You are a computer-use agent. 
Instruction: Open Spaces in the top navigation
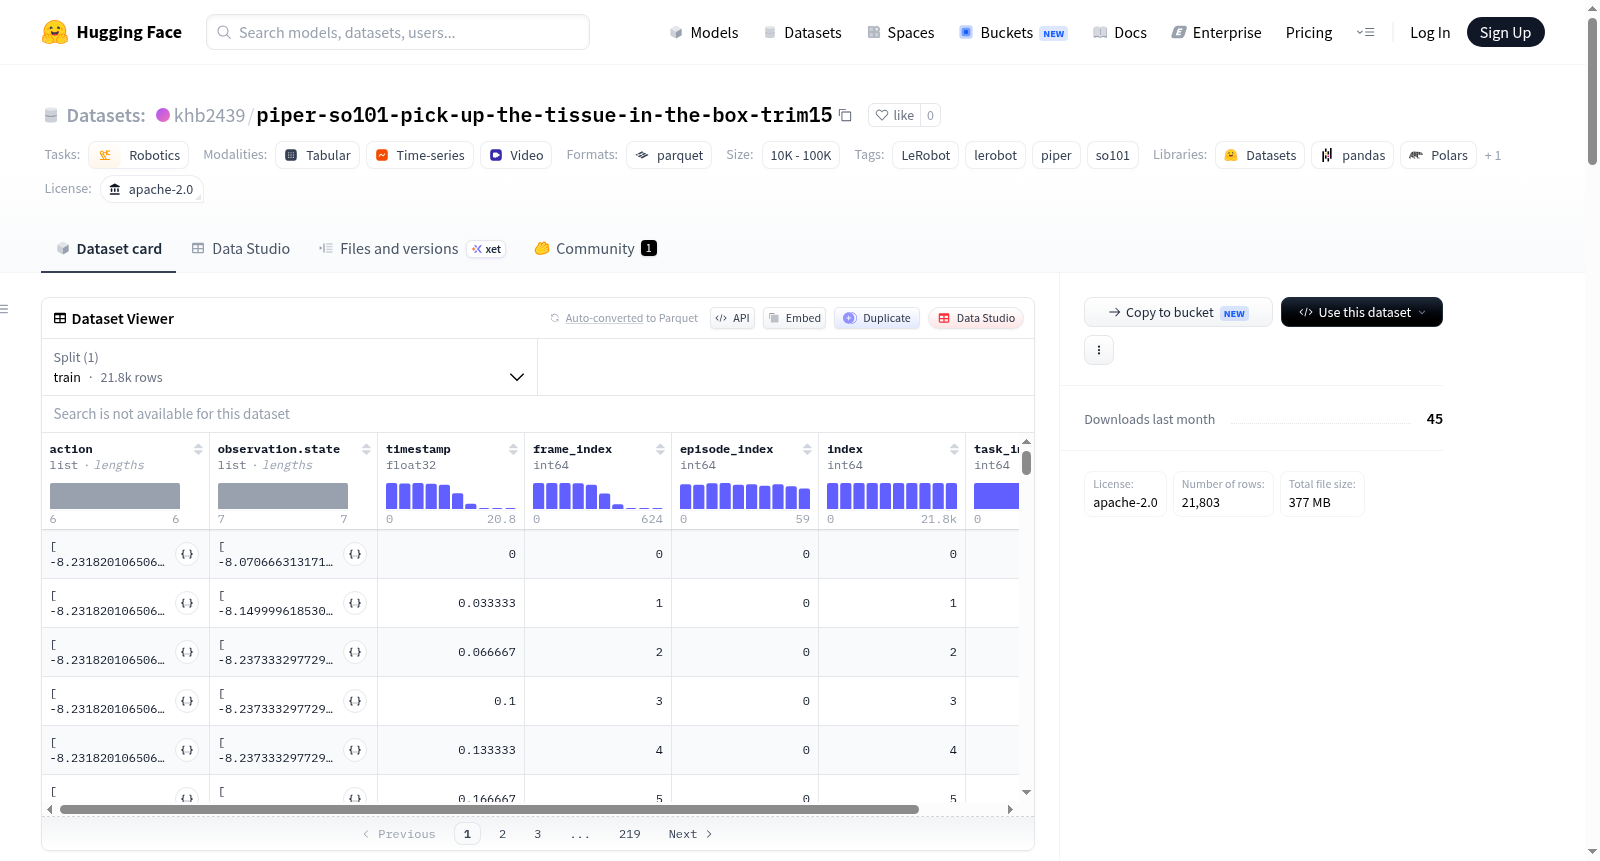tap(901, 32)
